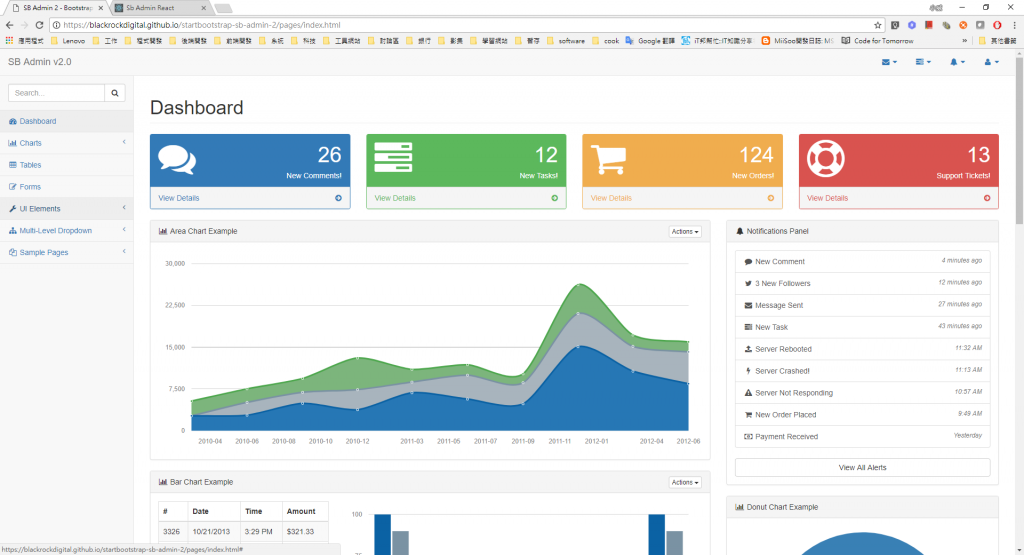Open the bell alerts dropdown
Screen dimensions: 1024x555
[x=957, y=62]
